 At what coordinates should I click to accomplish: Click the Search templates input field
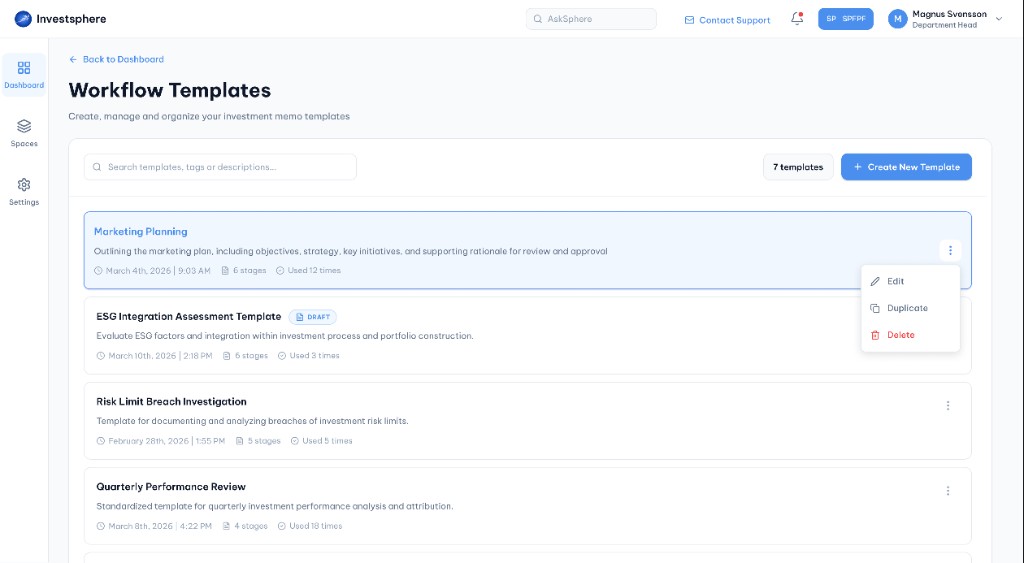[x=220, y=167]
